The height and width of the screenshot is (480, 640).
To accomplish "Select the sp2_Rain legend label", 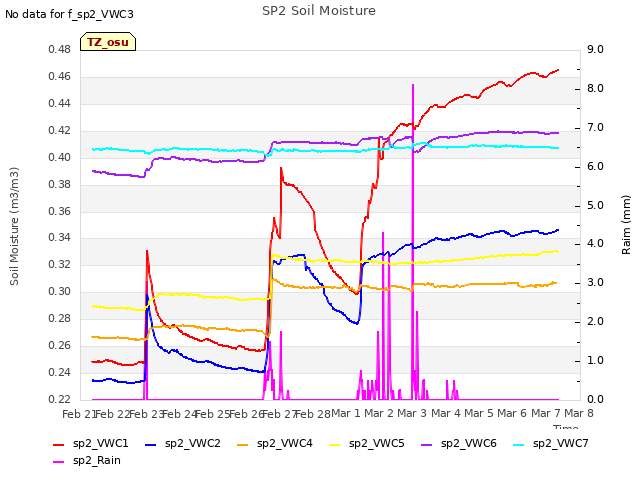I will pyautogui.click(x=97, y=461).
